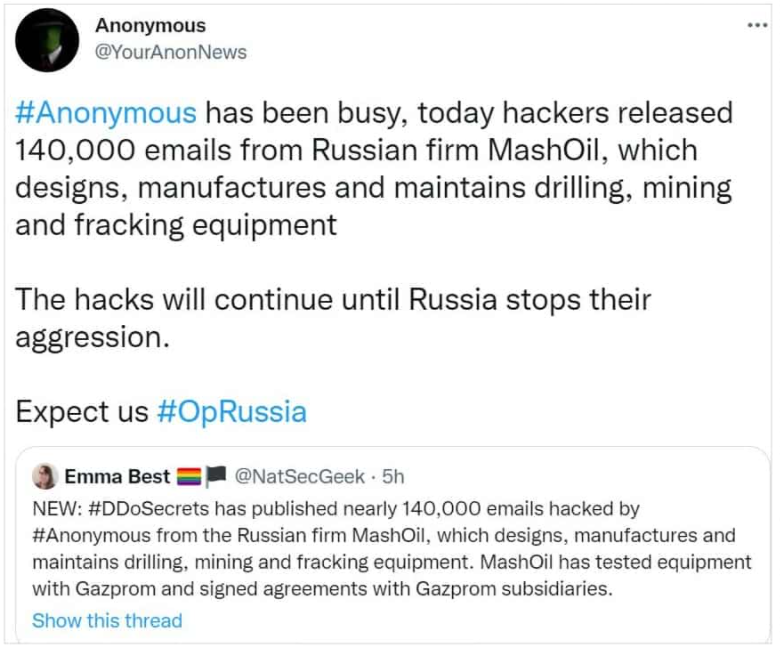Open the #OpRussia hashtag
This screenshot has height=651, width=780.
click(x=231, y=412)
